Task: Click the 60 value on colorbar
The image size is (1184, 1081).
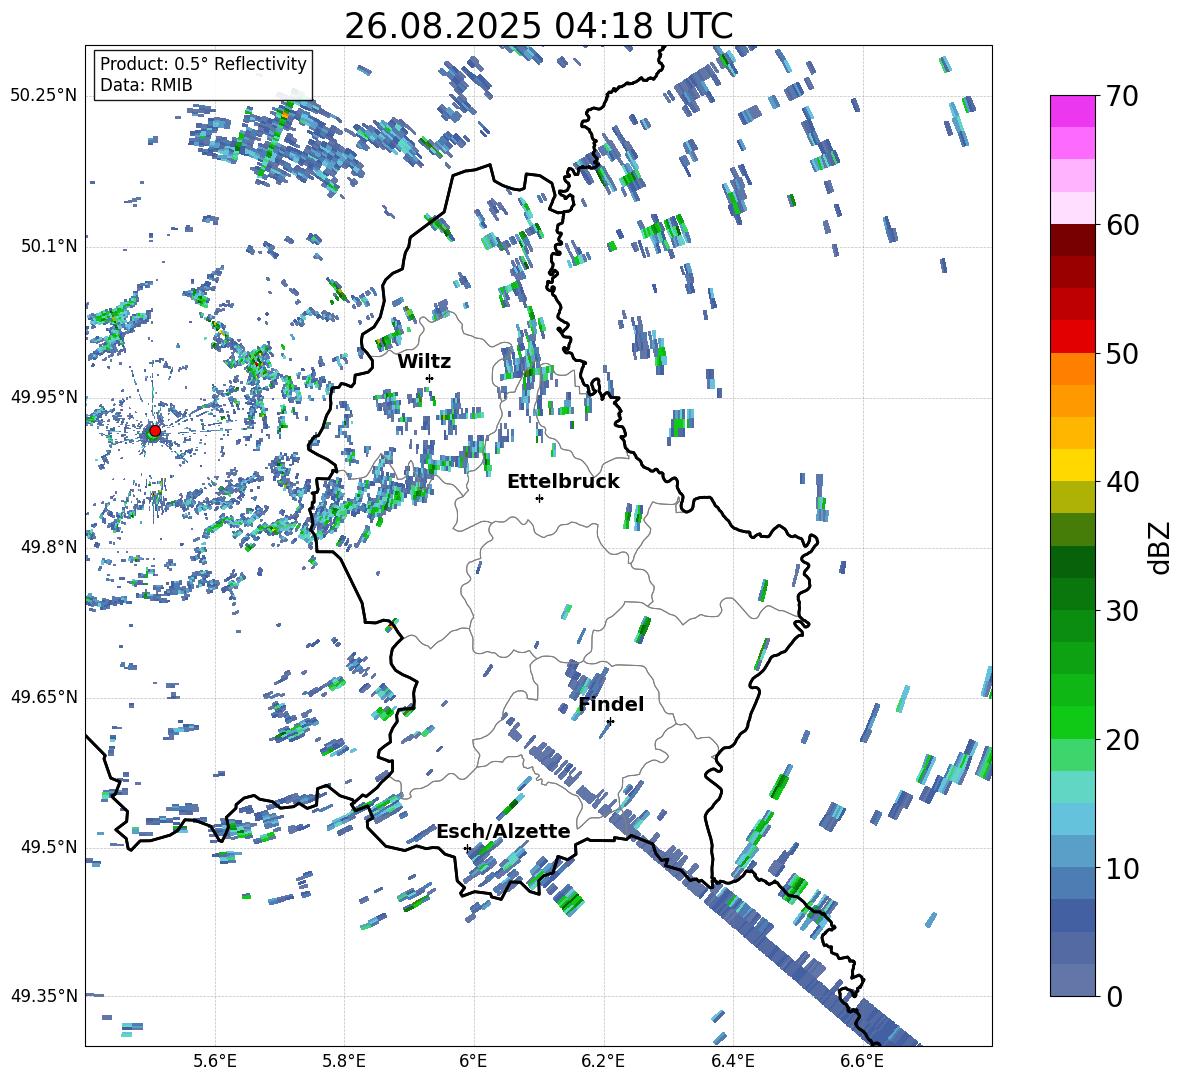Action: [x=1122, y=225]
